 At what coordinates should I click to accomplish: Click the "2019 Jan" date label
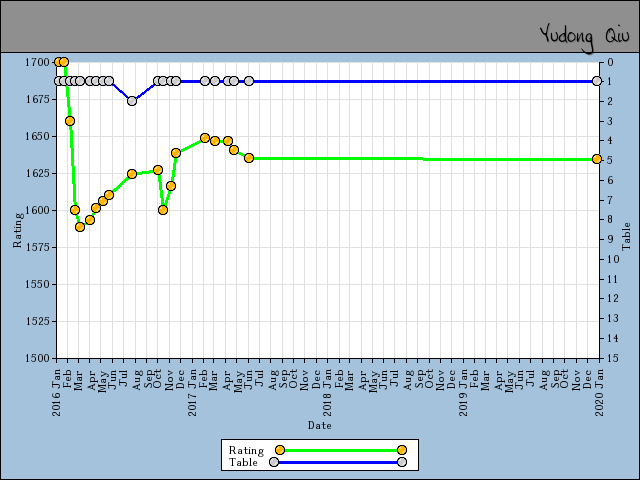[463, 393]
